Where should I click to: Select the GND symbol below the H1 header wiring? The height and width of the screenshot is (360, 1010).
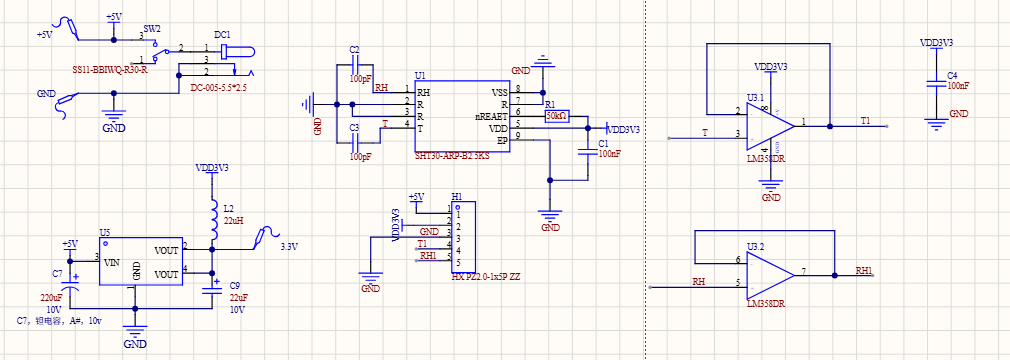[370, 278]
